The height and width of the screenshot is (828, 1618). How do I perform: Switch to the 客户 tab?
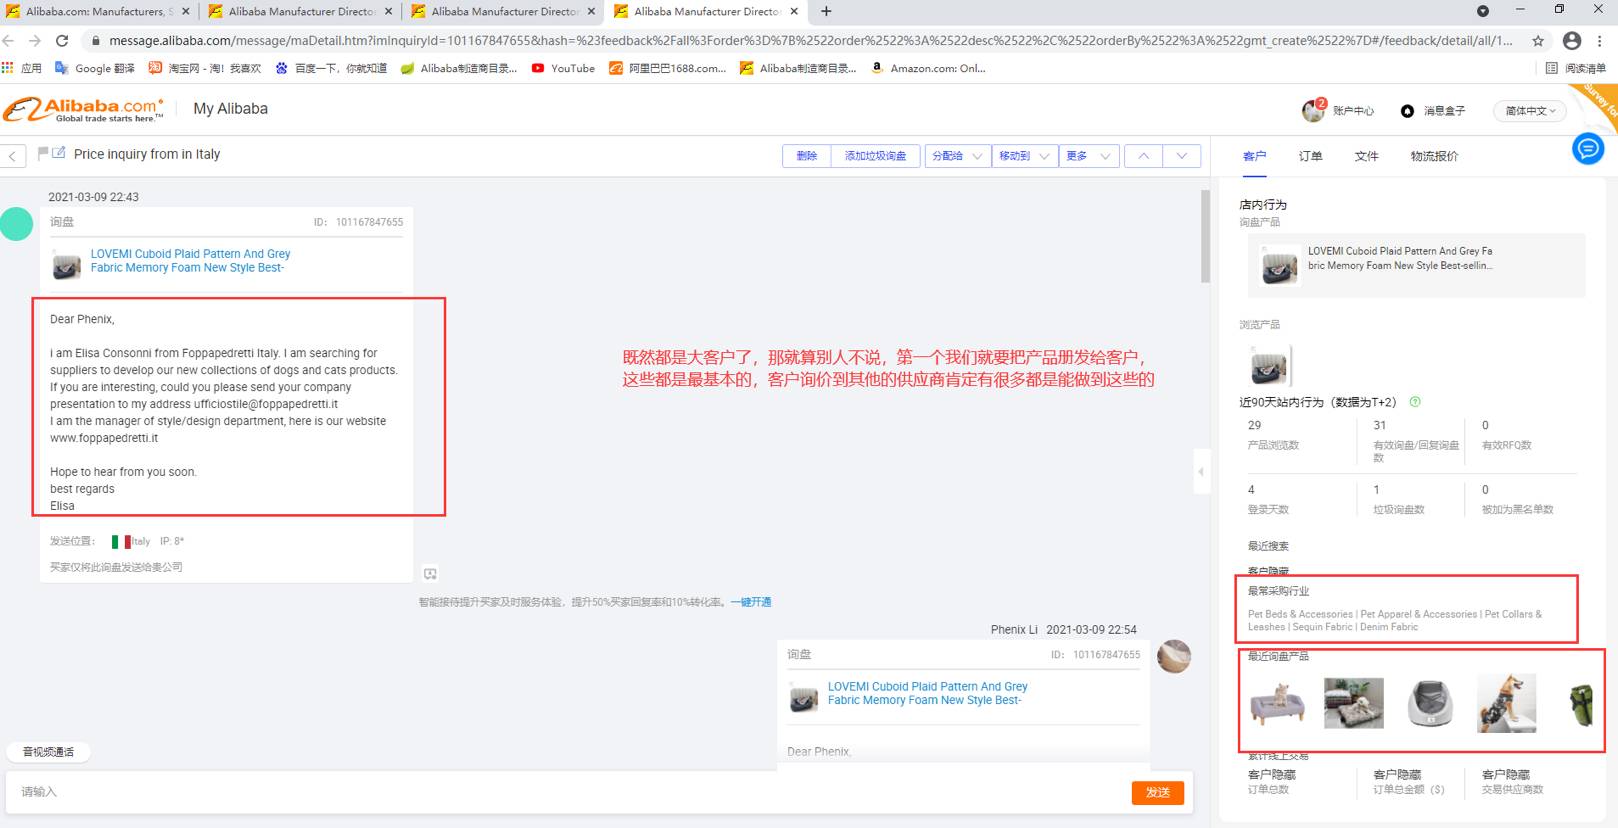(x=1254, y=156)
